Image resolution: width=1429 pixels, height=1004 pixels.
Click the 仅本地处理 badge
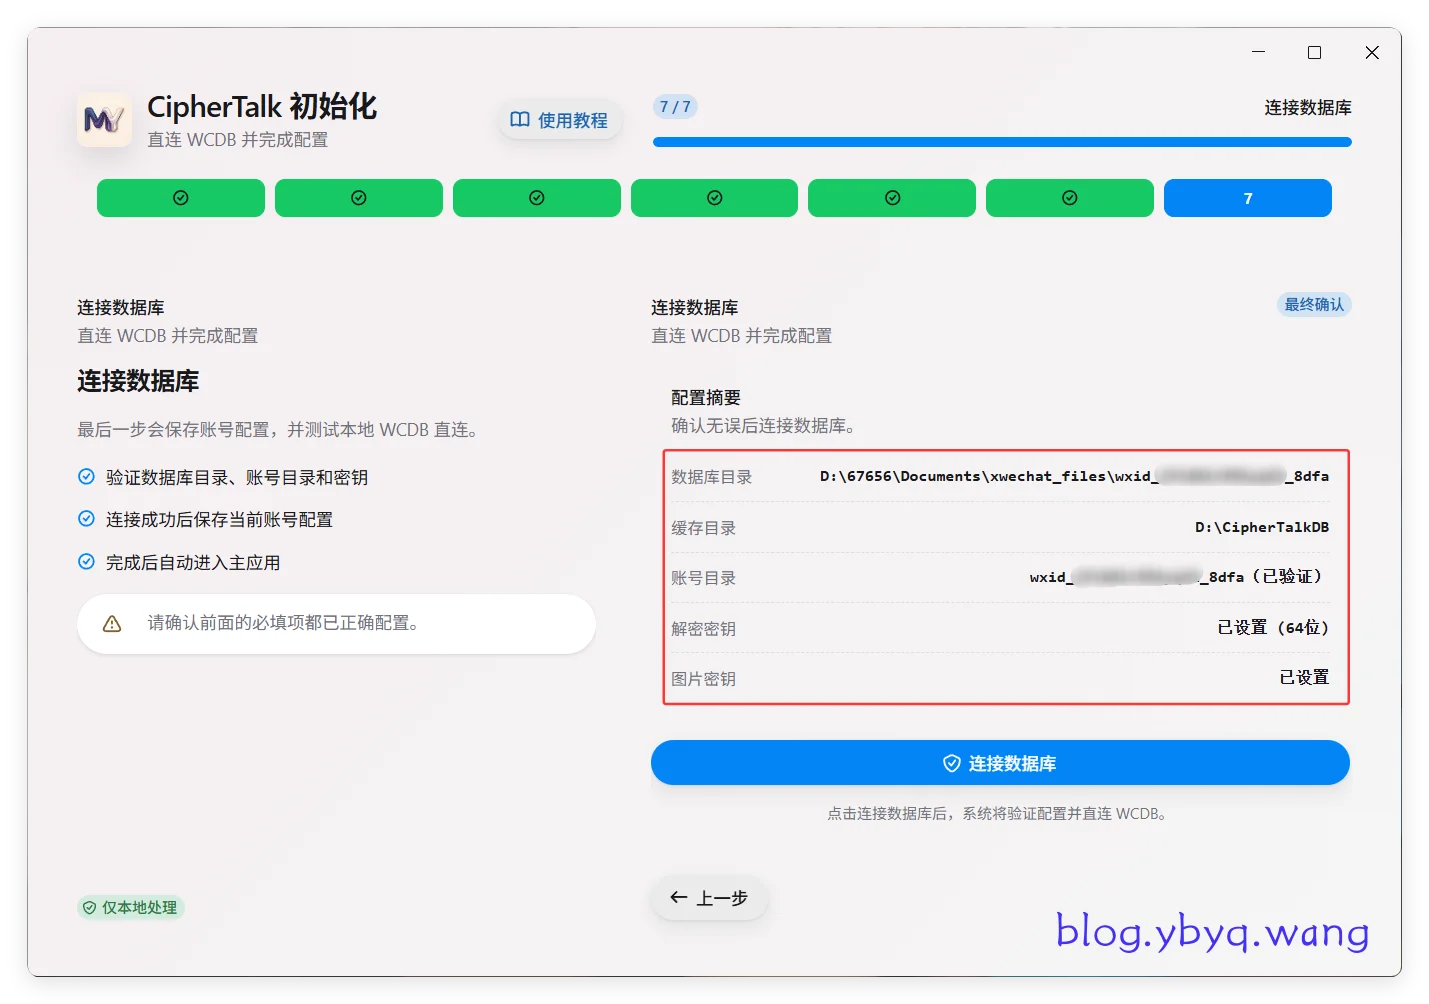coord(130,907)
